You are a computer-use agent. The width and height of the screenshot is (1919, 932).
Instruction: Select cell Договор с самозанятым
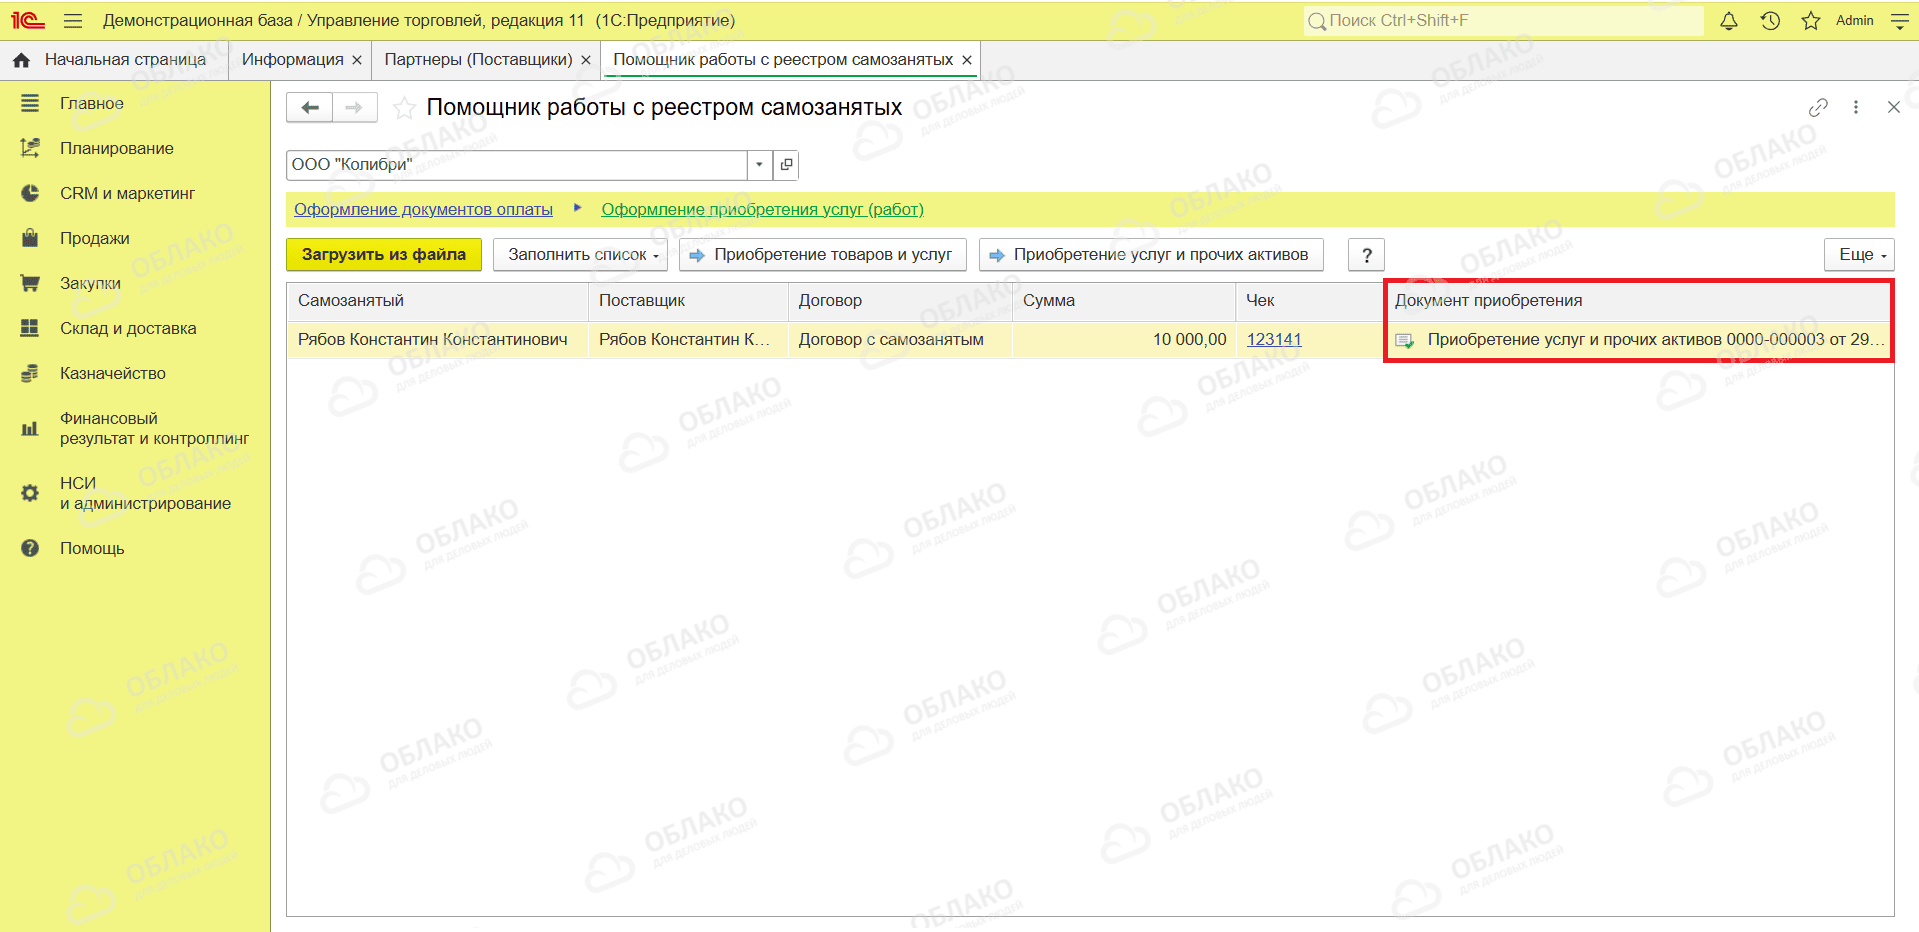[x=900, y=340]
